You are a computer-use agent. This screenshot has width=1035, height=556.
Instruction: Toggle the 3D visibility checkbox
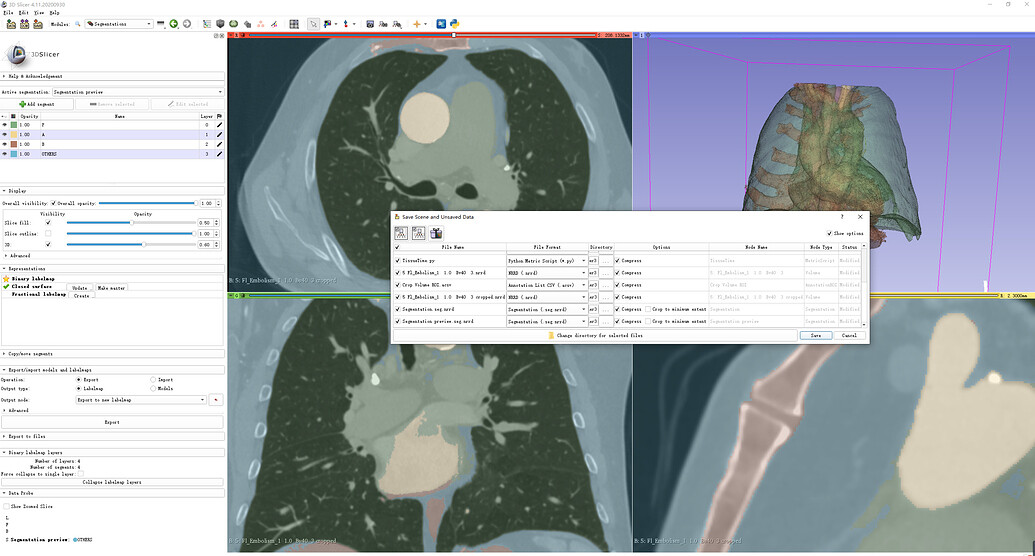coord(48,244)
